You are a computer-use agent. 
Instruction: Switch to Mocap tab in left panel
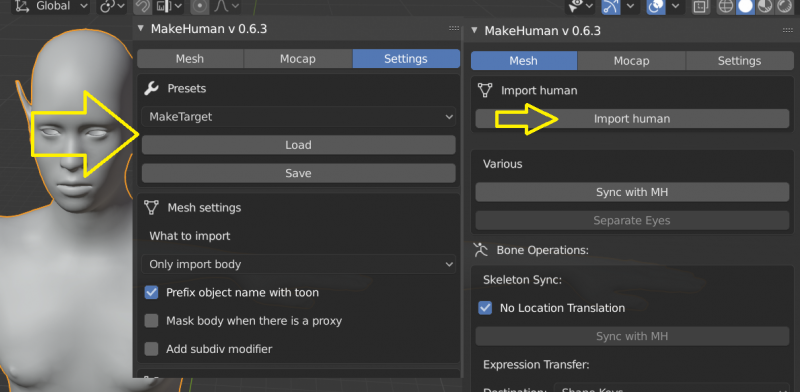pyautogui.click(x=298, y=59)
